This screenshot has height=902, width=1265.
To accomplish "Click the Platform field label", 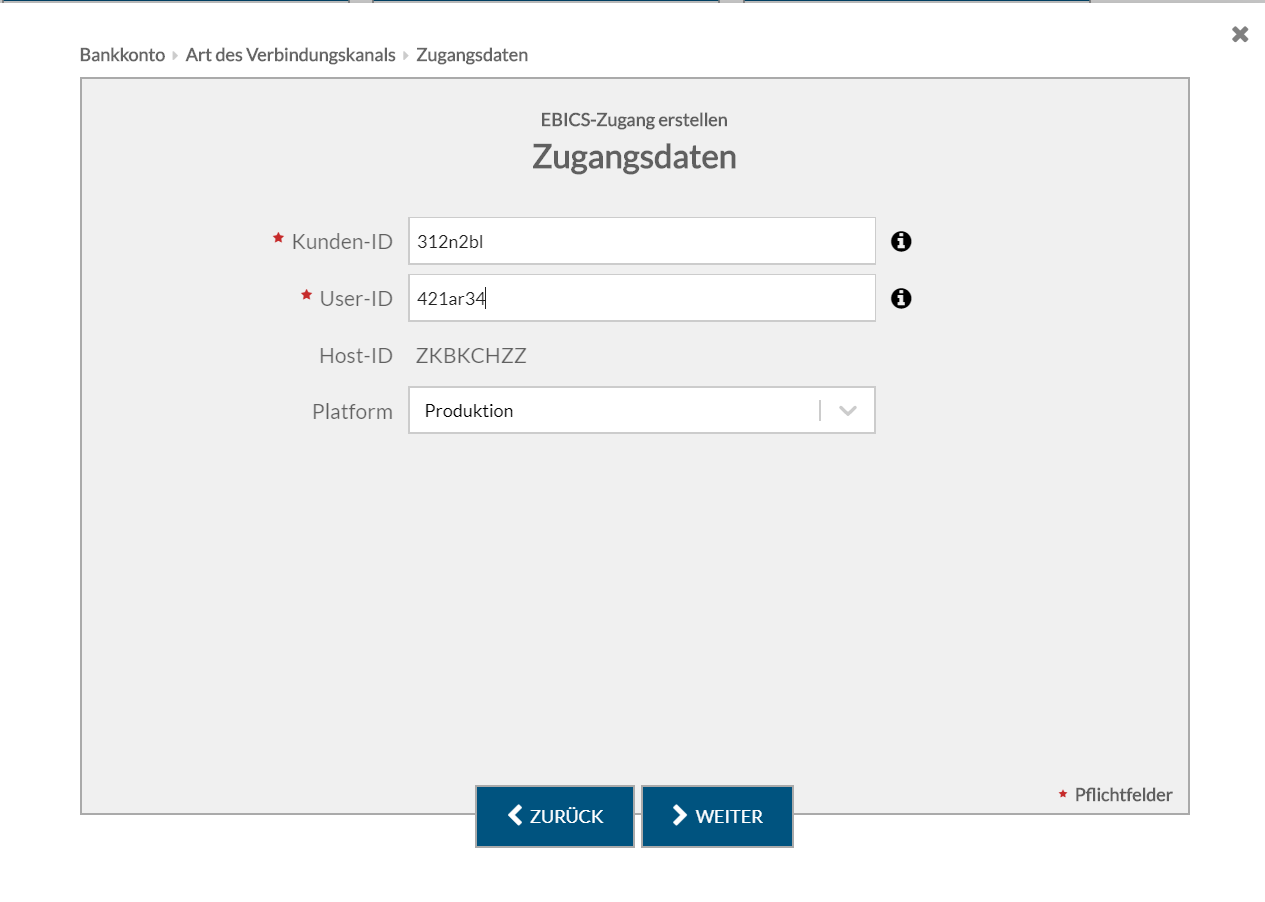I will tap(352, 411).
